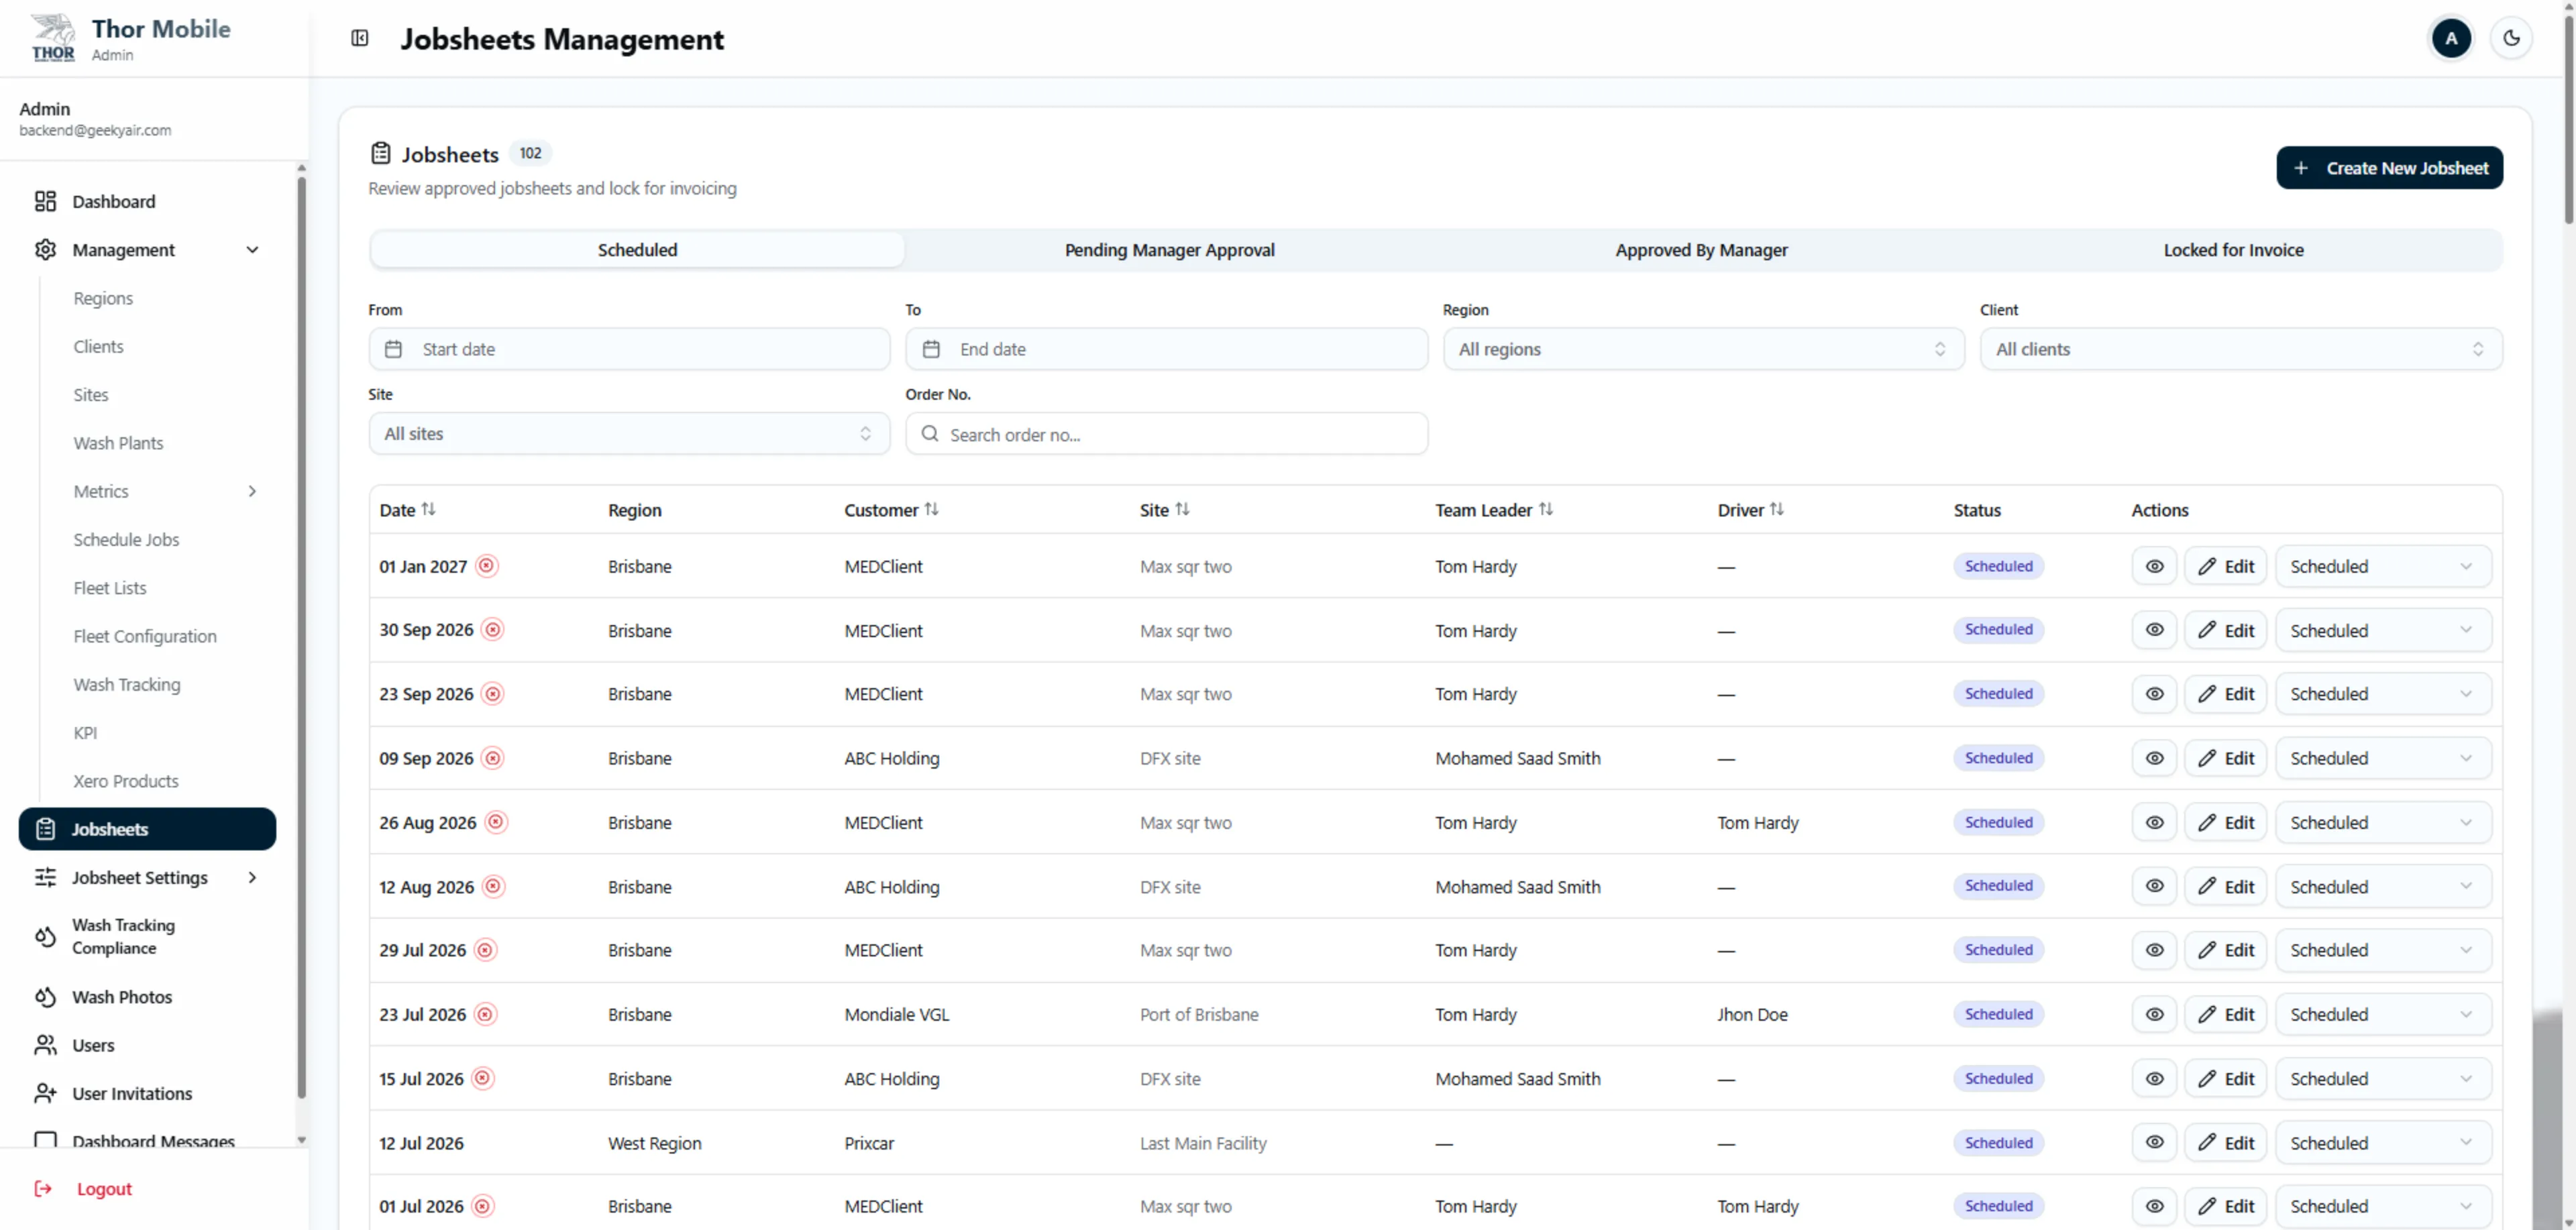Switch to Locked for Invoice tab

click(2233, 250)
